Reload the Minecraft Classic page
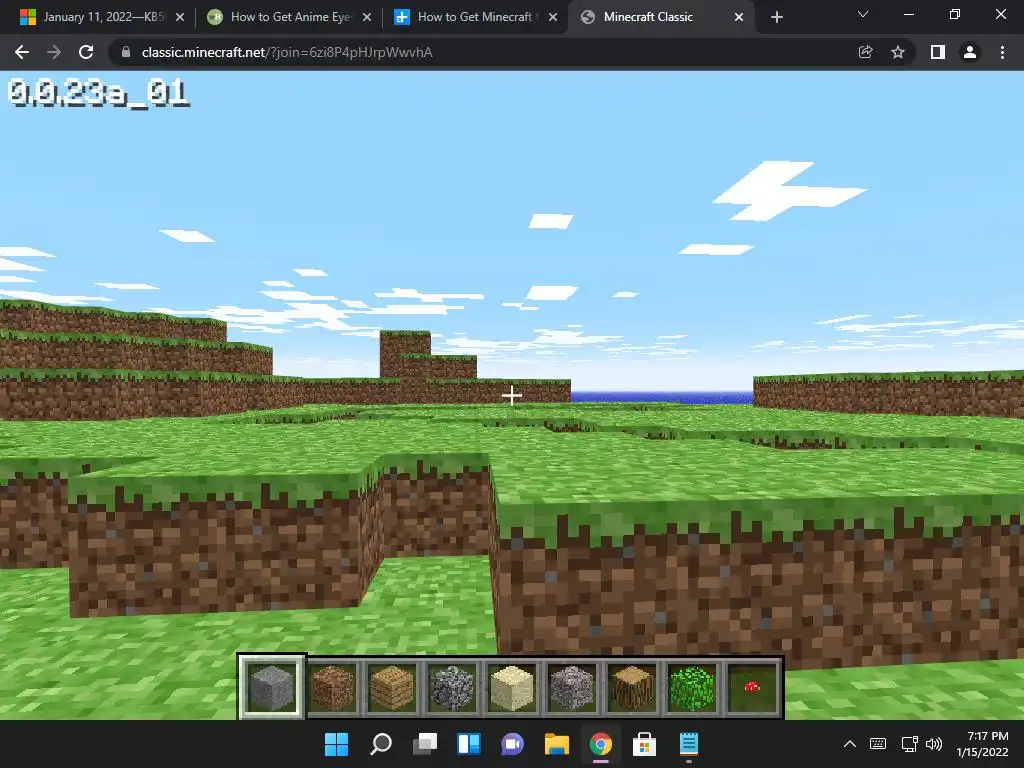The height and width of the screenshot is (768, 1024). click(x=86, y=52)
